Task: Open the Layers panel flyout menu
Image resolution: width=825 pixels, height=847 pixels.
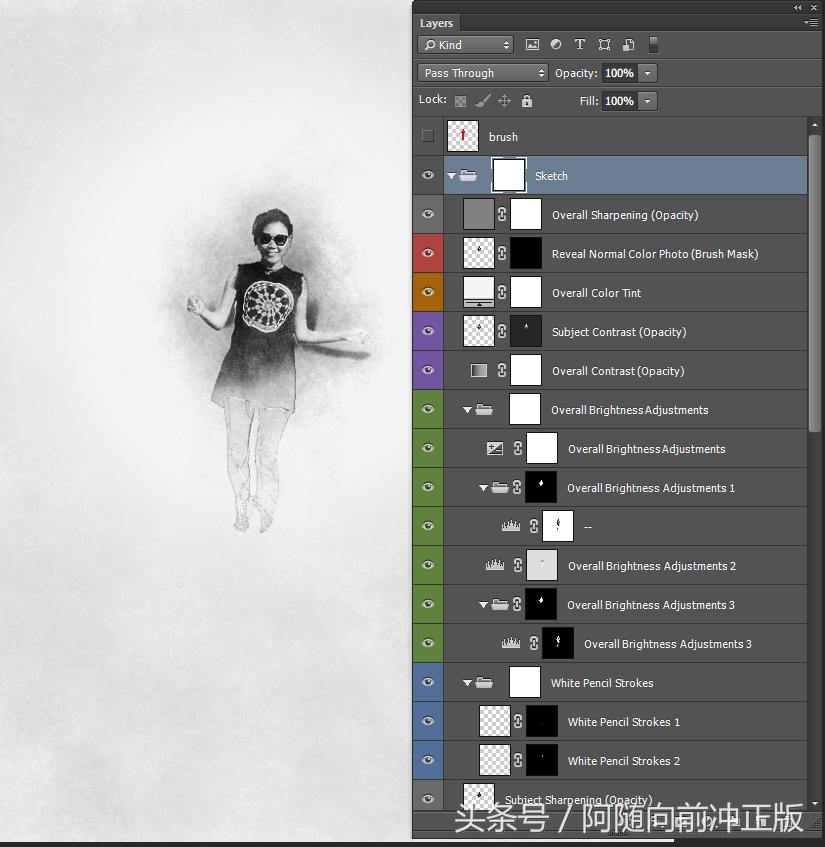Action: tap(812, 22)
